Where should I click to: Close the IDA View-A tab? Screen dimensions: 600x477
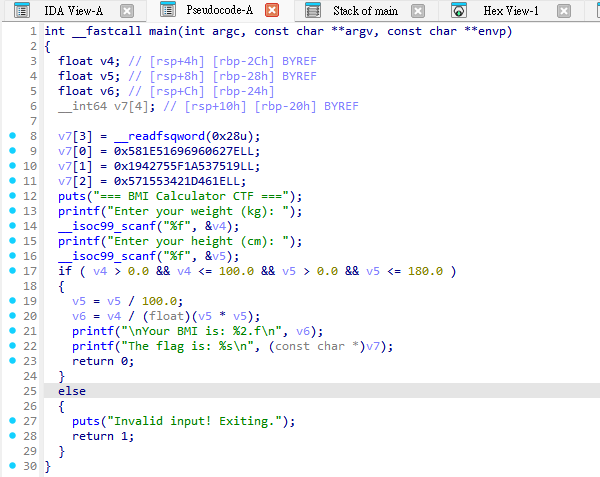click(127, 11)
